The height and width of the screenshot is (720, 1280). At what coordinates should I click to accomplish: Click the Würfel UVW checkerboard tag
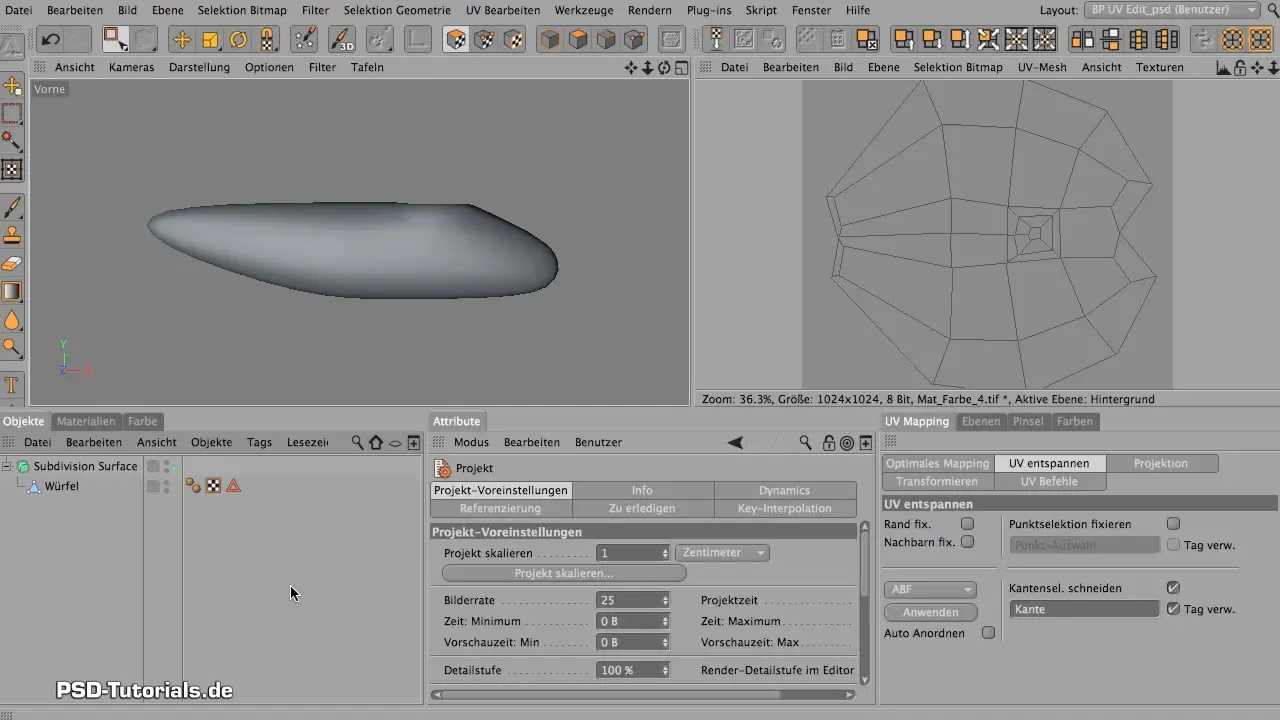pyautogui.click(x=213, y=486)
